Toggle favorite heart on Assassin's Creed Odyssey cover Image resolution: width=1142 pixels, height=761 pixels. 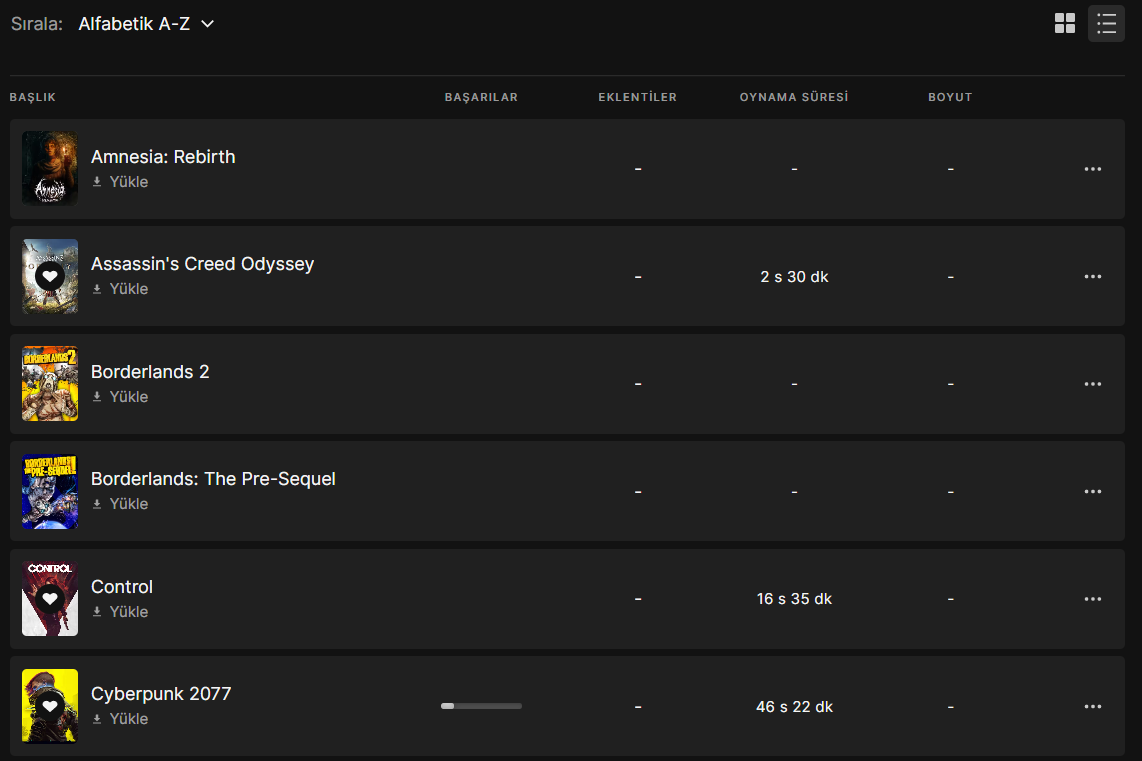pyautogui.click(x=50, y=277)
